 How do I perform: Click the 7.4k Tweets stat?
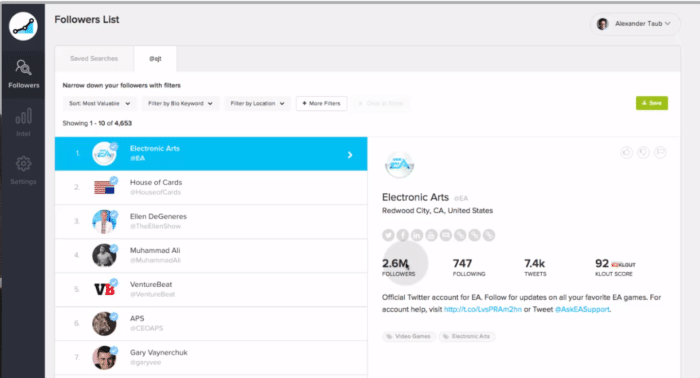535,267
